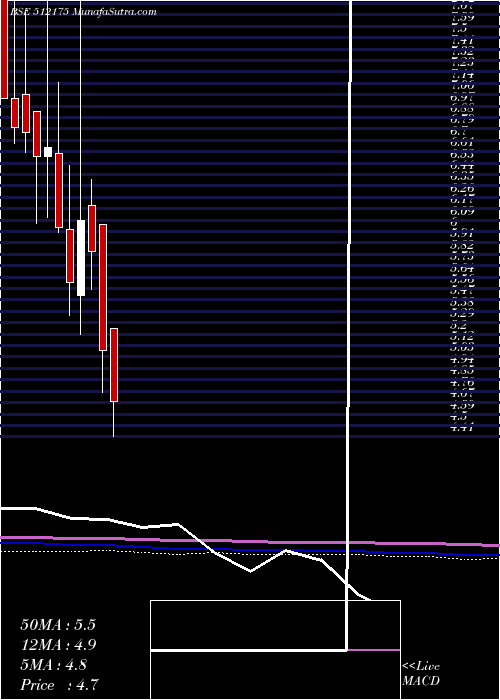This screenshot has width=500, height=700.
Task: Click the 6.09 price axis label
Action: point(462,212)
